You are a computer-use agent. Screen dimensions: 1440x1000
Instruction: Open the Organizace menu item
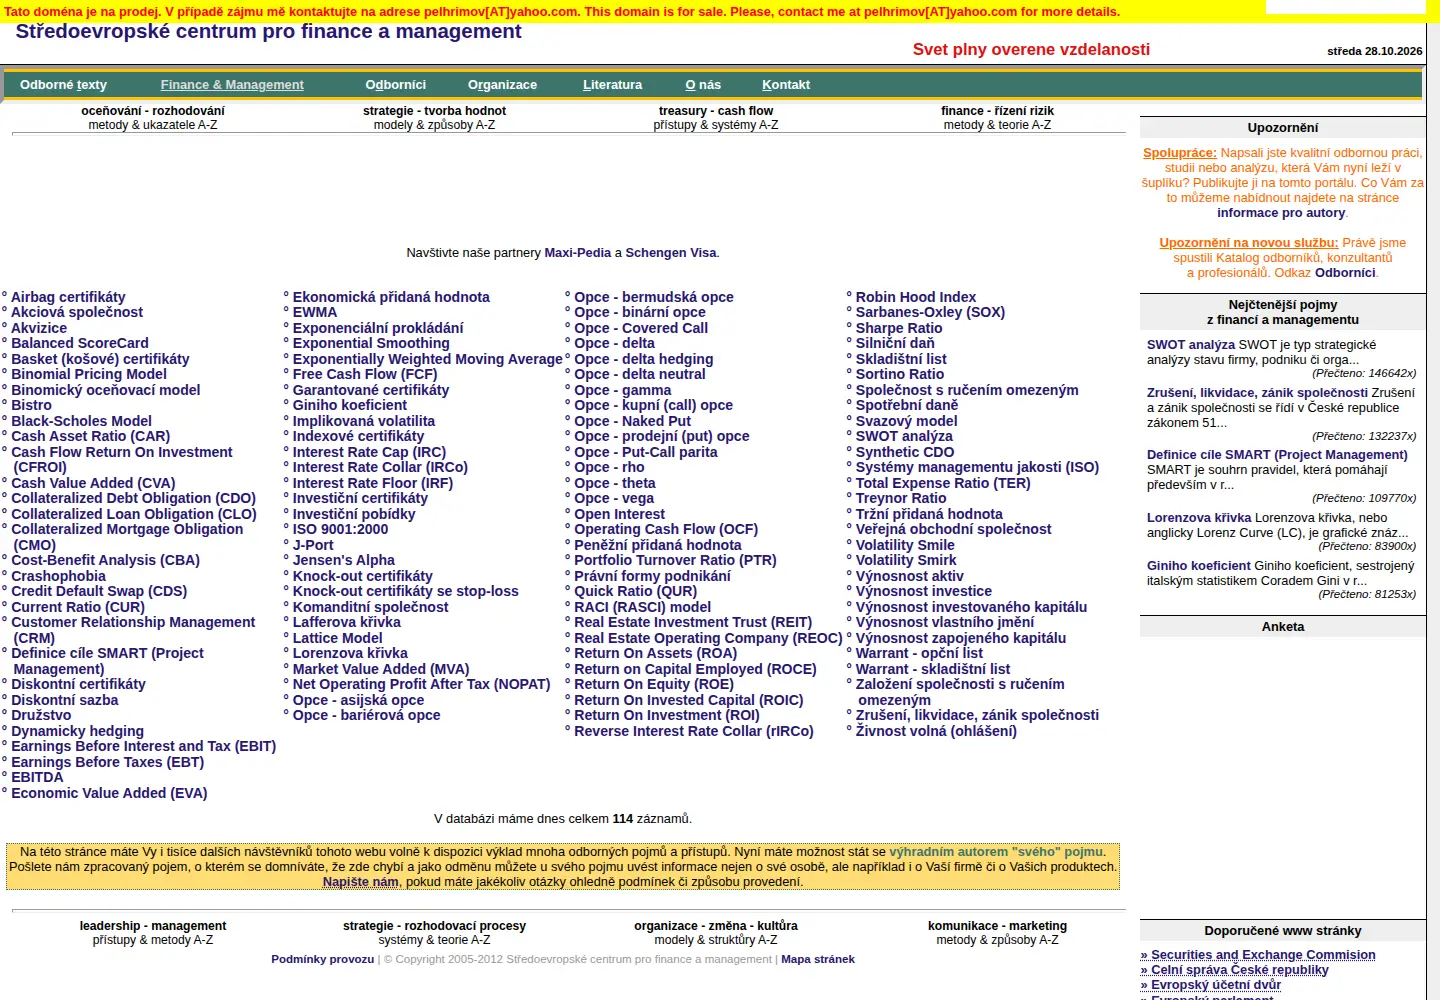tap(502, 85)
